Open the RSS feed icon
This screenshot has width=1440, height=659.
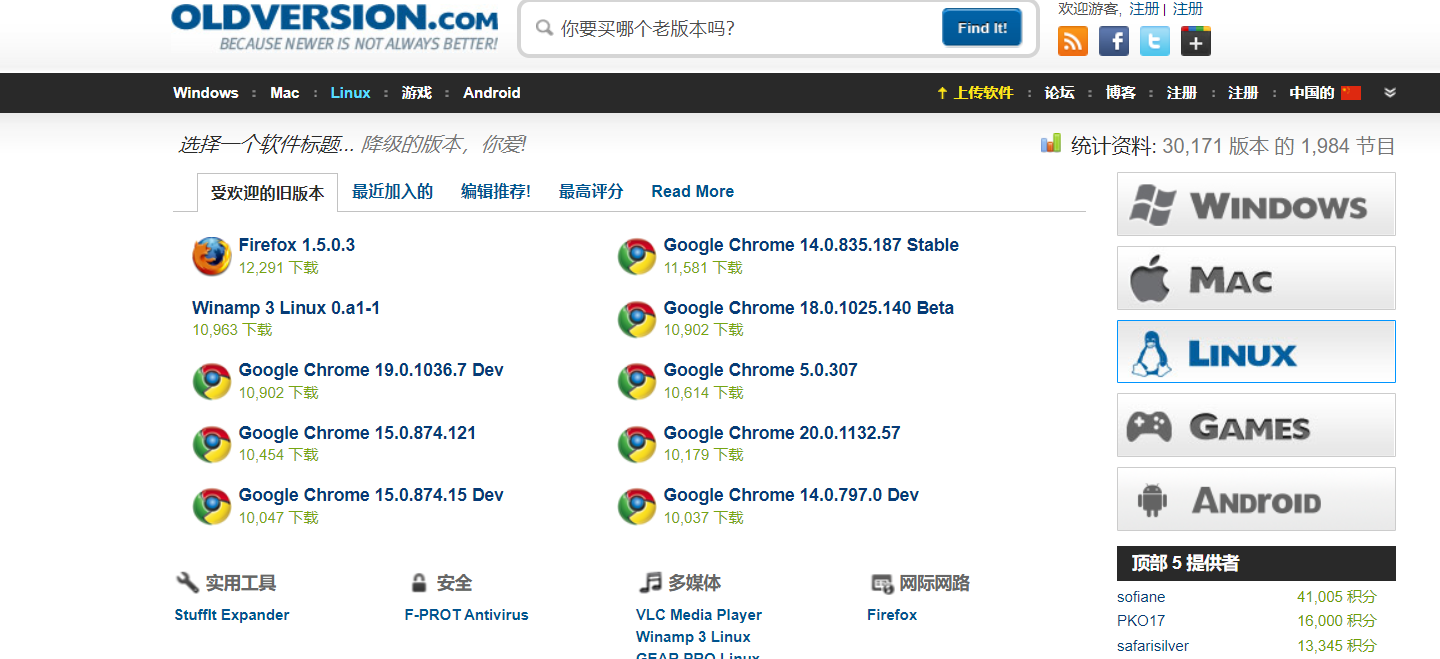1073,41
